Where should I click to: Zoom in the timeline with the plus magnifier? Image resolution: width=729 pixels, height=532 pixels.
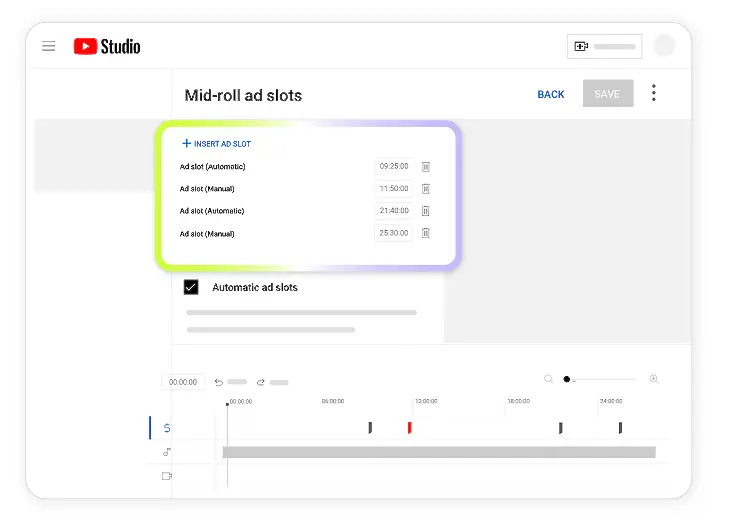[654, 379]
